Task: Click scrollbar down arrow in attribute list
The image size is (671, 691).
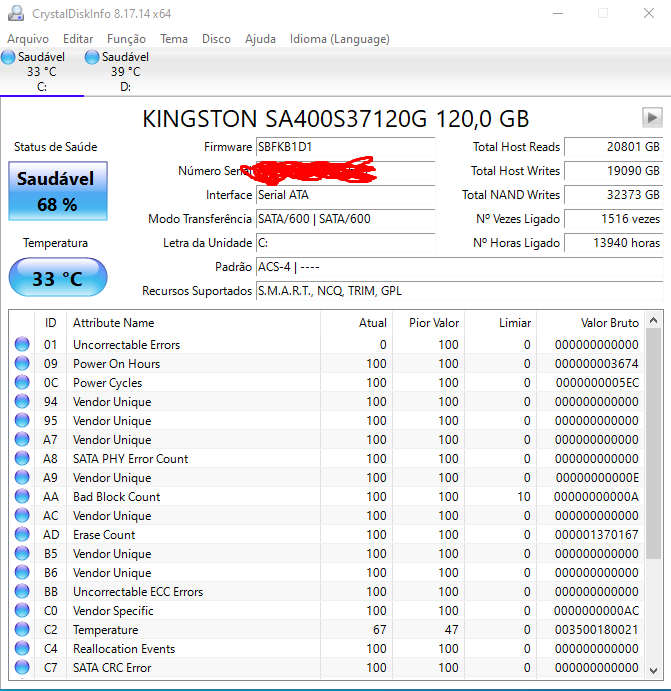Action: tap(653, 670)
